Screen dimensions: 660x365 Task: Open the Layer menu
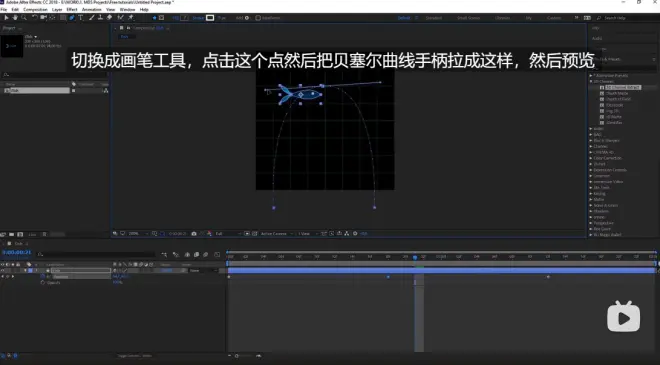(57, 9)
